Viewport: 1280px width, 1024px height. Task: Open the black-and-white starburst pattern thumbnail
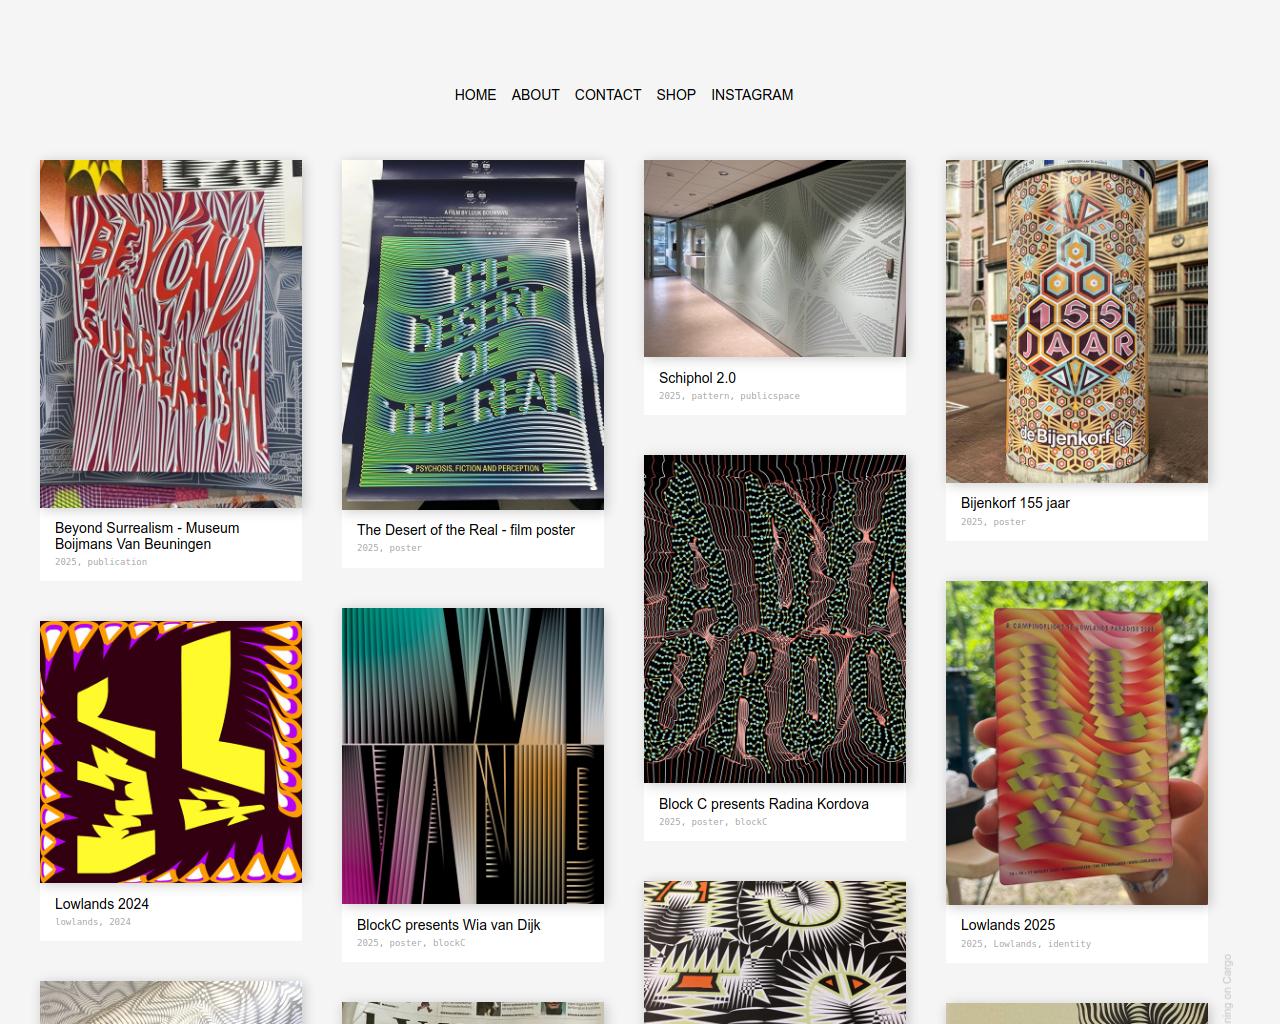pyautogui.click(x=775, y=952)
